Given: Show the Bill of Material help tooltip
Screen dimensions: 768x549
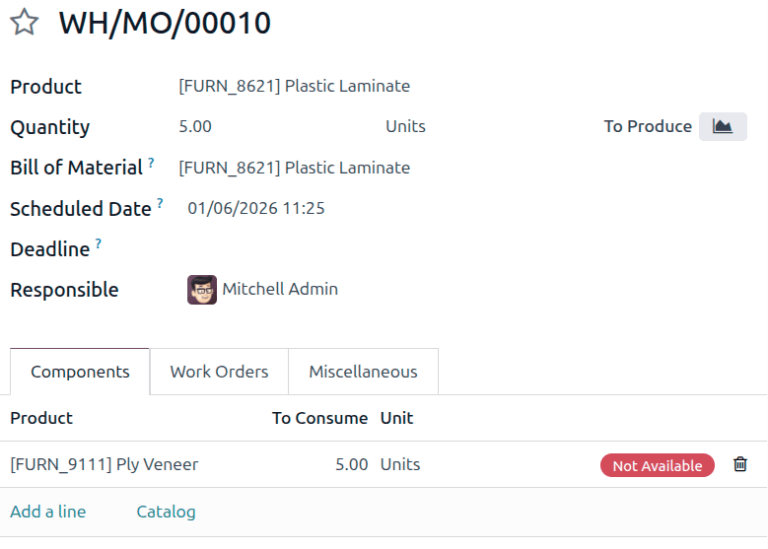Looking at the screenshot, I should pyautogui.click(x=151, y=162).
